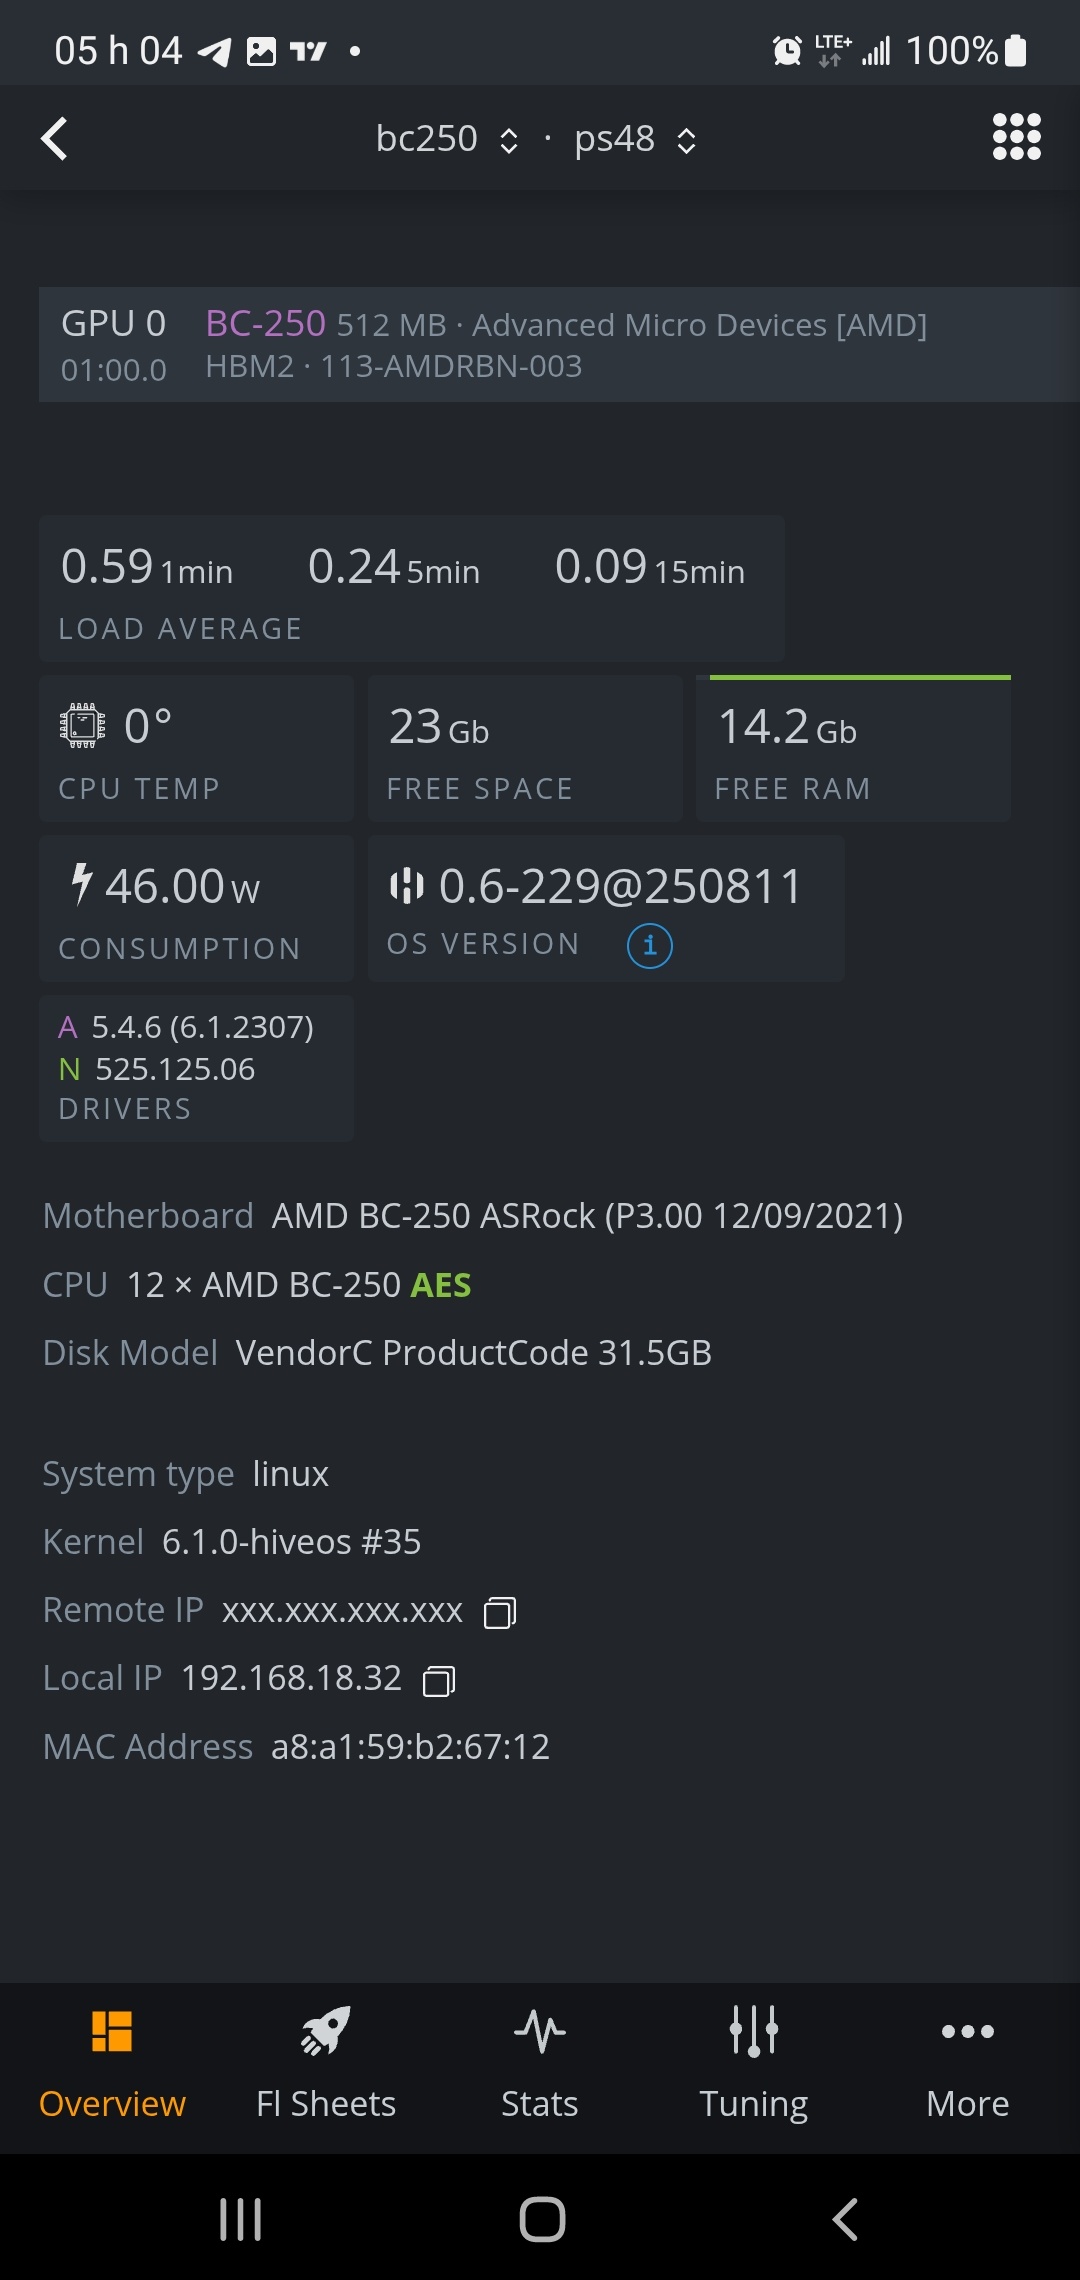This screenshot has width=1080, height=2280.
Task: Open the grid menu icon
Action: click(1016, 137)
